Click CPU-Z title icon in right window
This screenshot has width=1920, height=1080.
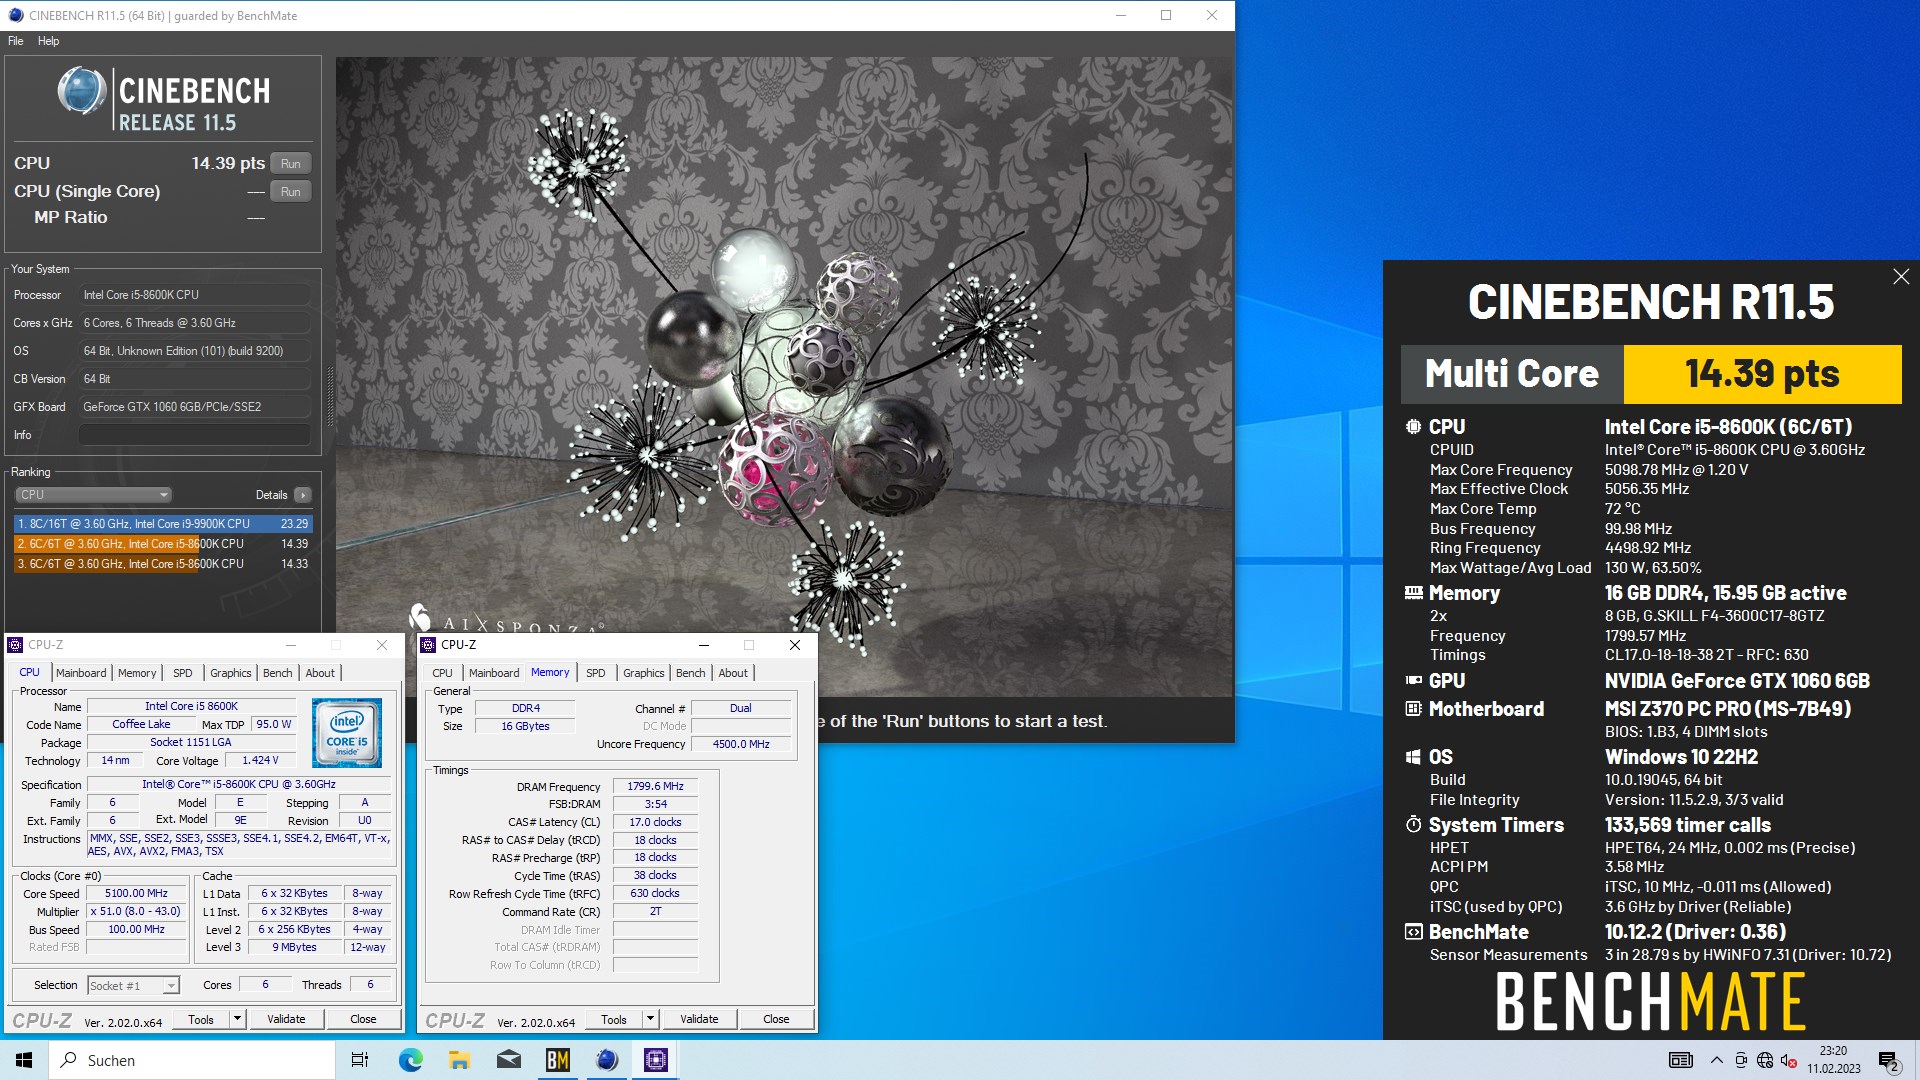(x=429, y=645)
